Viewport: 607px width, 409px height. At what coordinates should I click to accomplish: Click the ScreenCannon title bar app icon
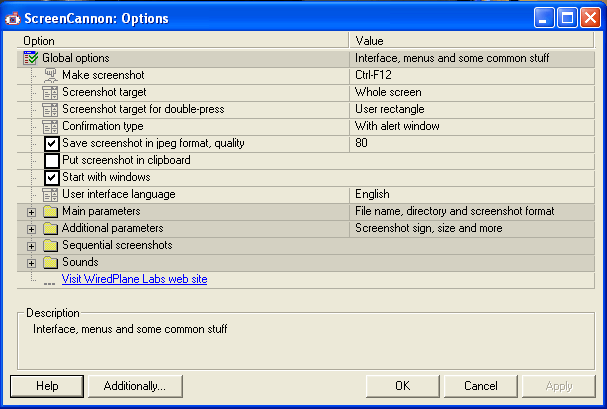pos(12,18)
